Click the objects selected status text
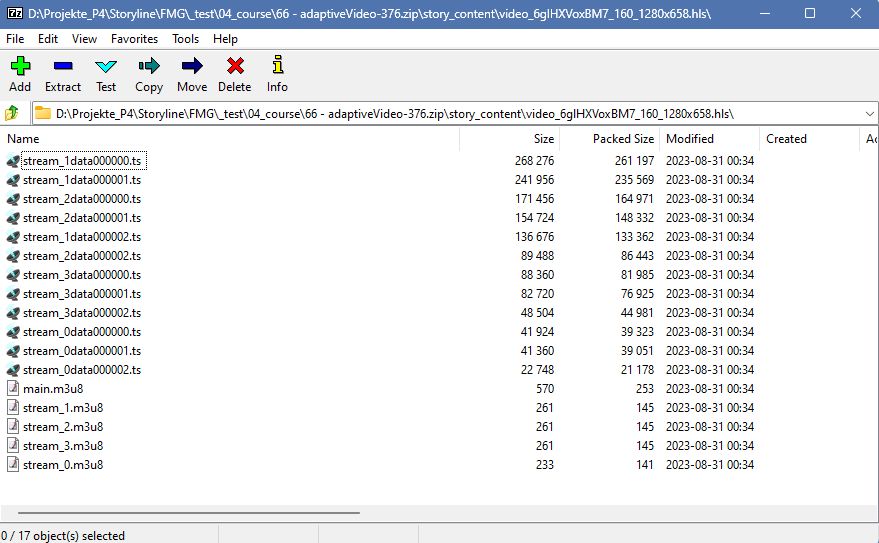The image size is (879, 543). click(x=63, y=536)
